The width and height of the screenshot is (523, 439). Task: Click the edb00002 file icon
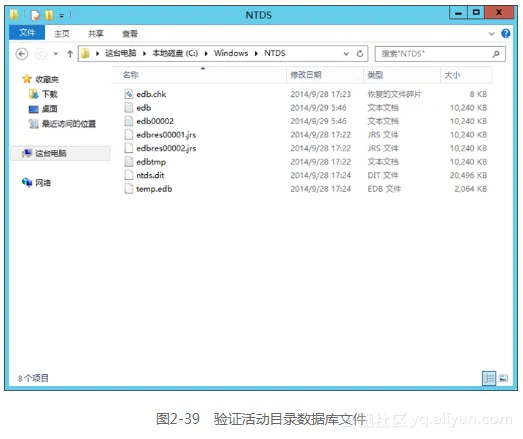[129, 121]
